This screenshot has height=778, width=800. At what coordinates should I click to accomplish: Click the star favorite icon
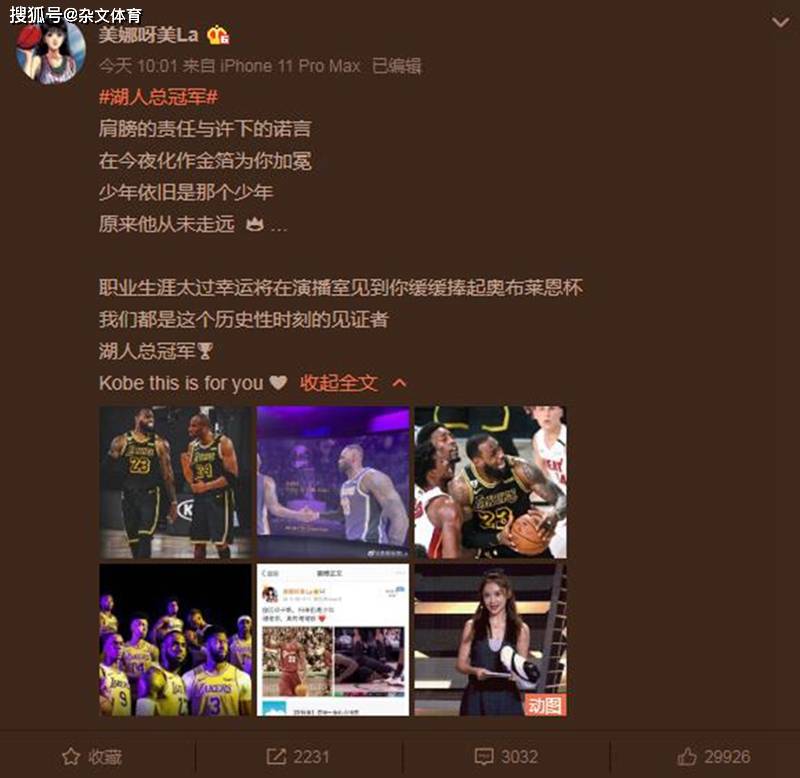pyautogui.click(x=71, y=757)
